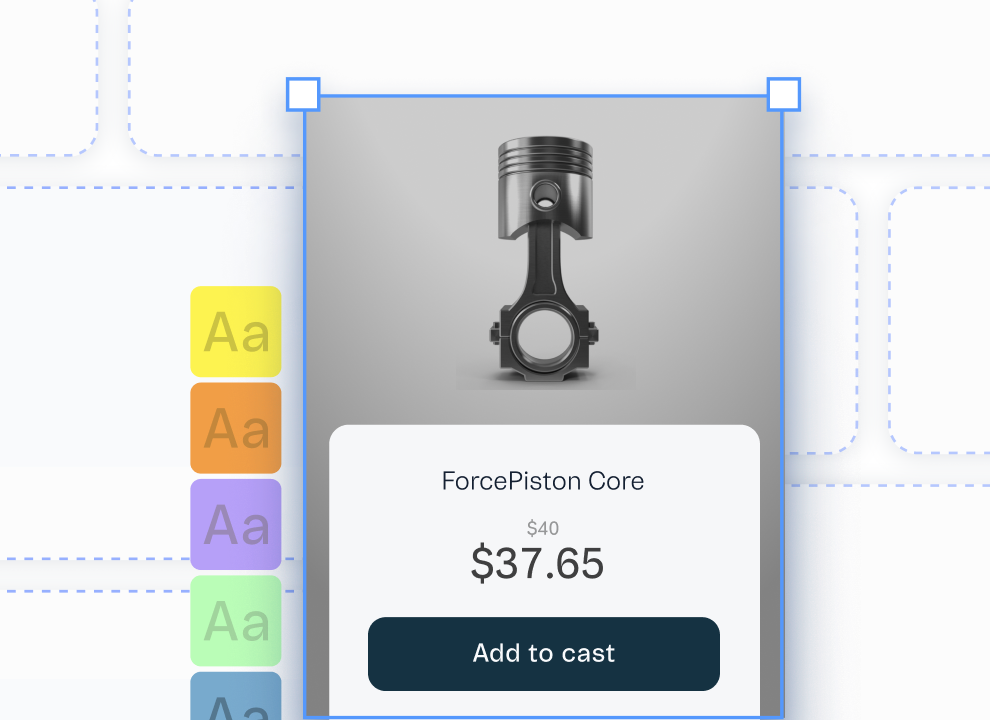Select the blue Aa text style swatch
The image size is (990, 720).
coord(236,698)
